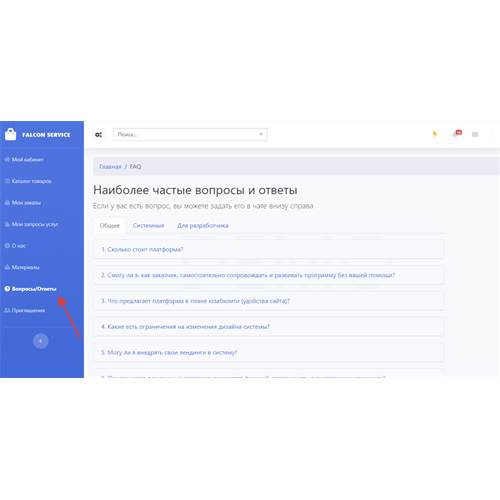This screenshot has height=500, width=500.
Task: Open the settings gears icon in top bar
Action: pyautogui.click(x=98, y=135)
